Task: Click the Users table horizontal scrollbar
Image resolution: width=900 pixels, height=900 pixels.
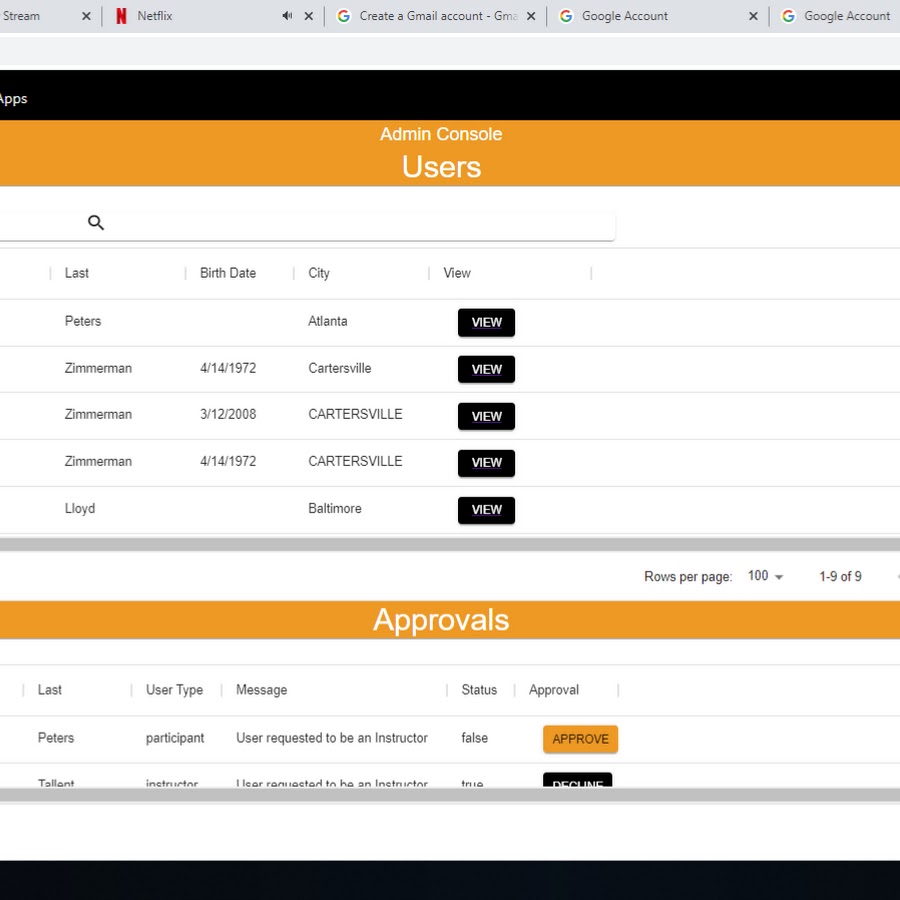Action: pyautogui.click(x=450, y=545)
